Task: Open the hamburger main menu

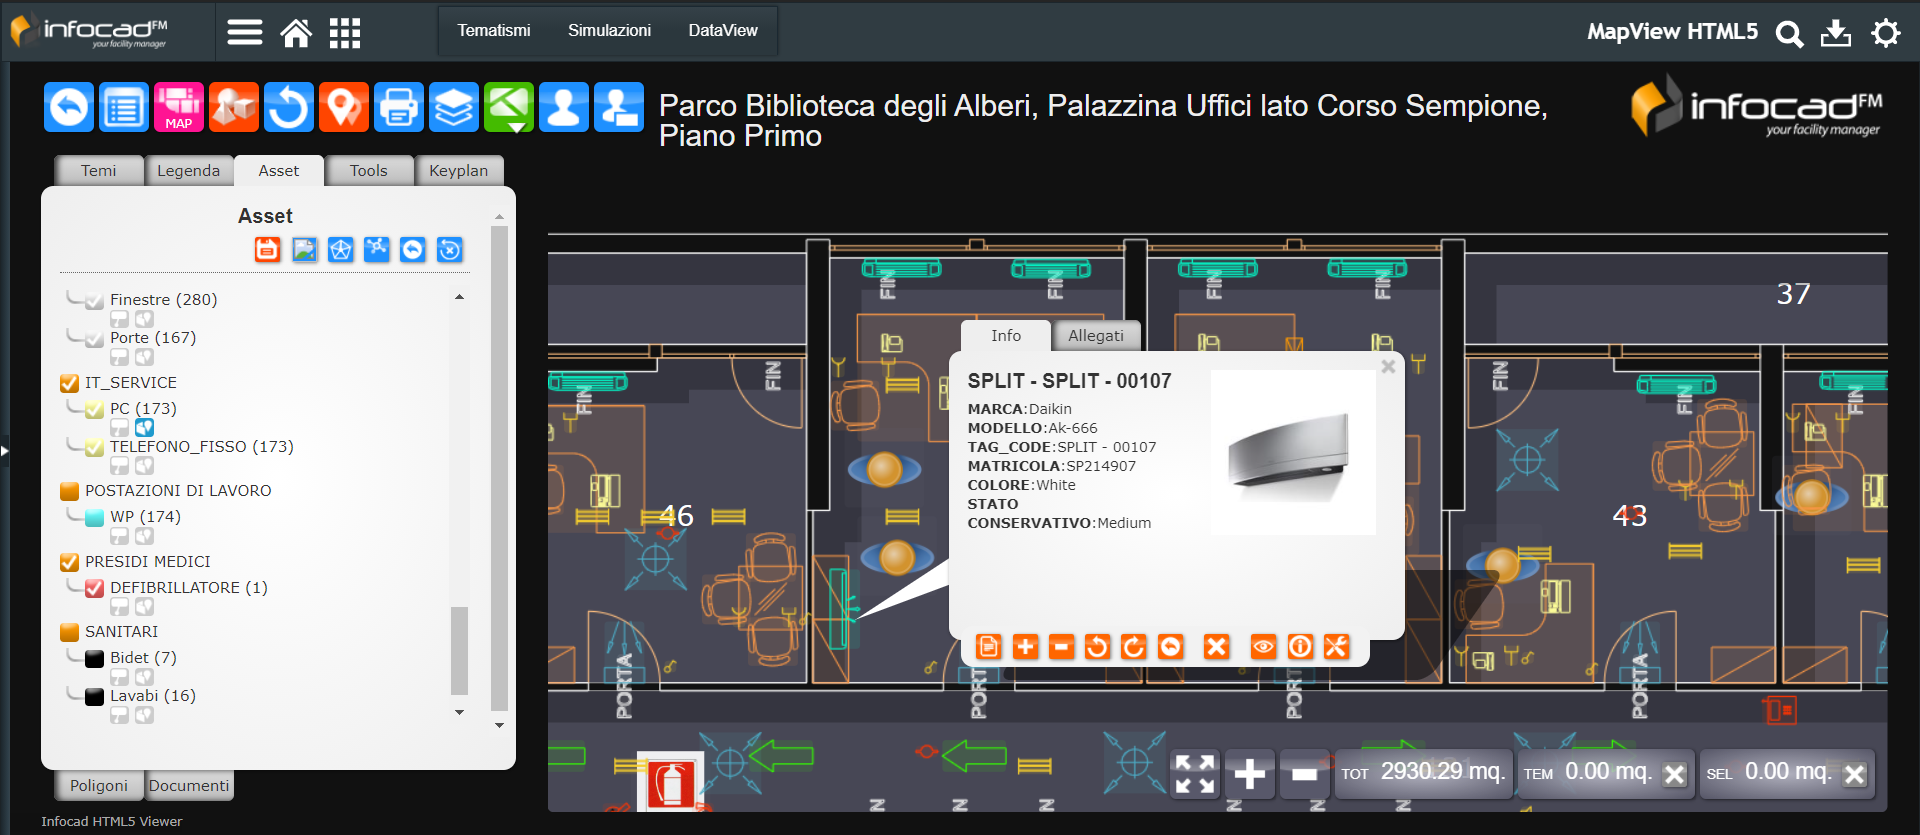Action: click(x=244, y=32)
